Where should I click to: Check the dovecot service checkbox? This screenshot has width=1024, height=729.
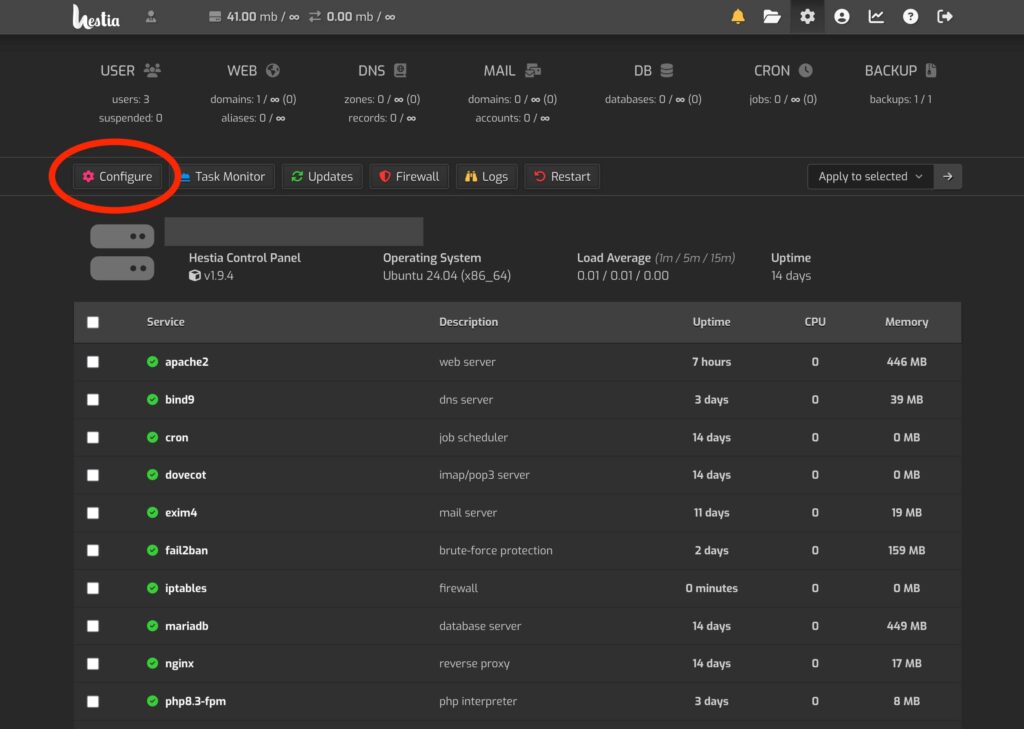[x=93, y=475]
